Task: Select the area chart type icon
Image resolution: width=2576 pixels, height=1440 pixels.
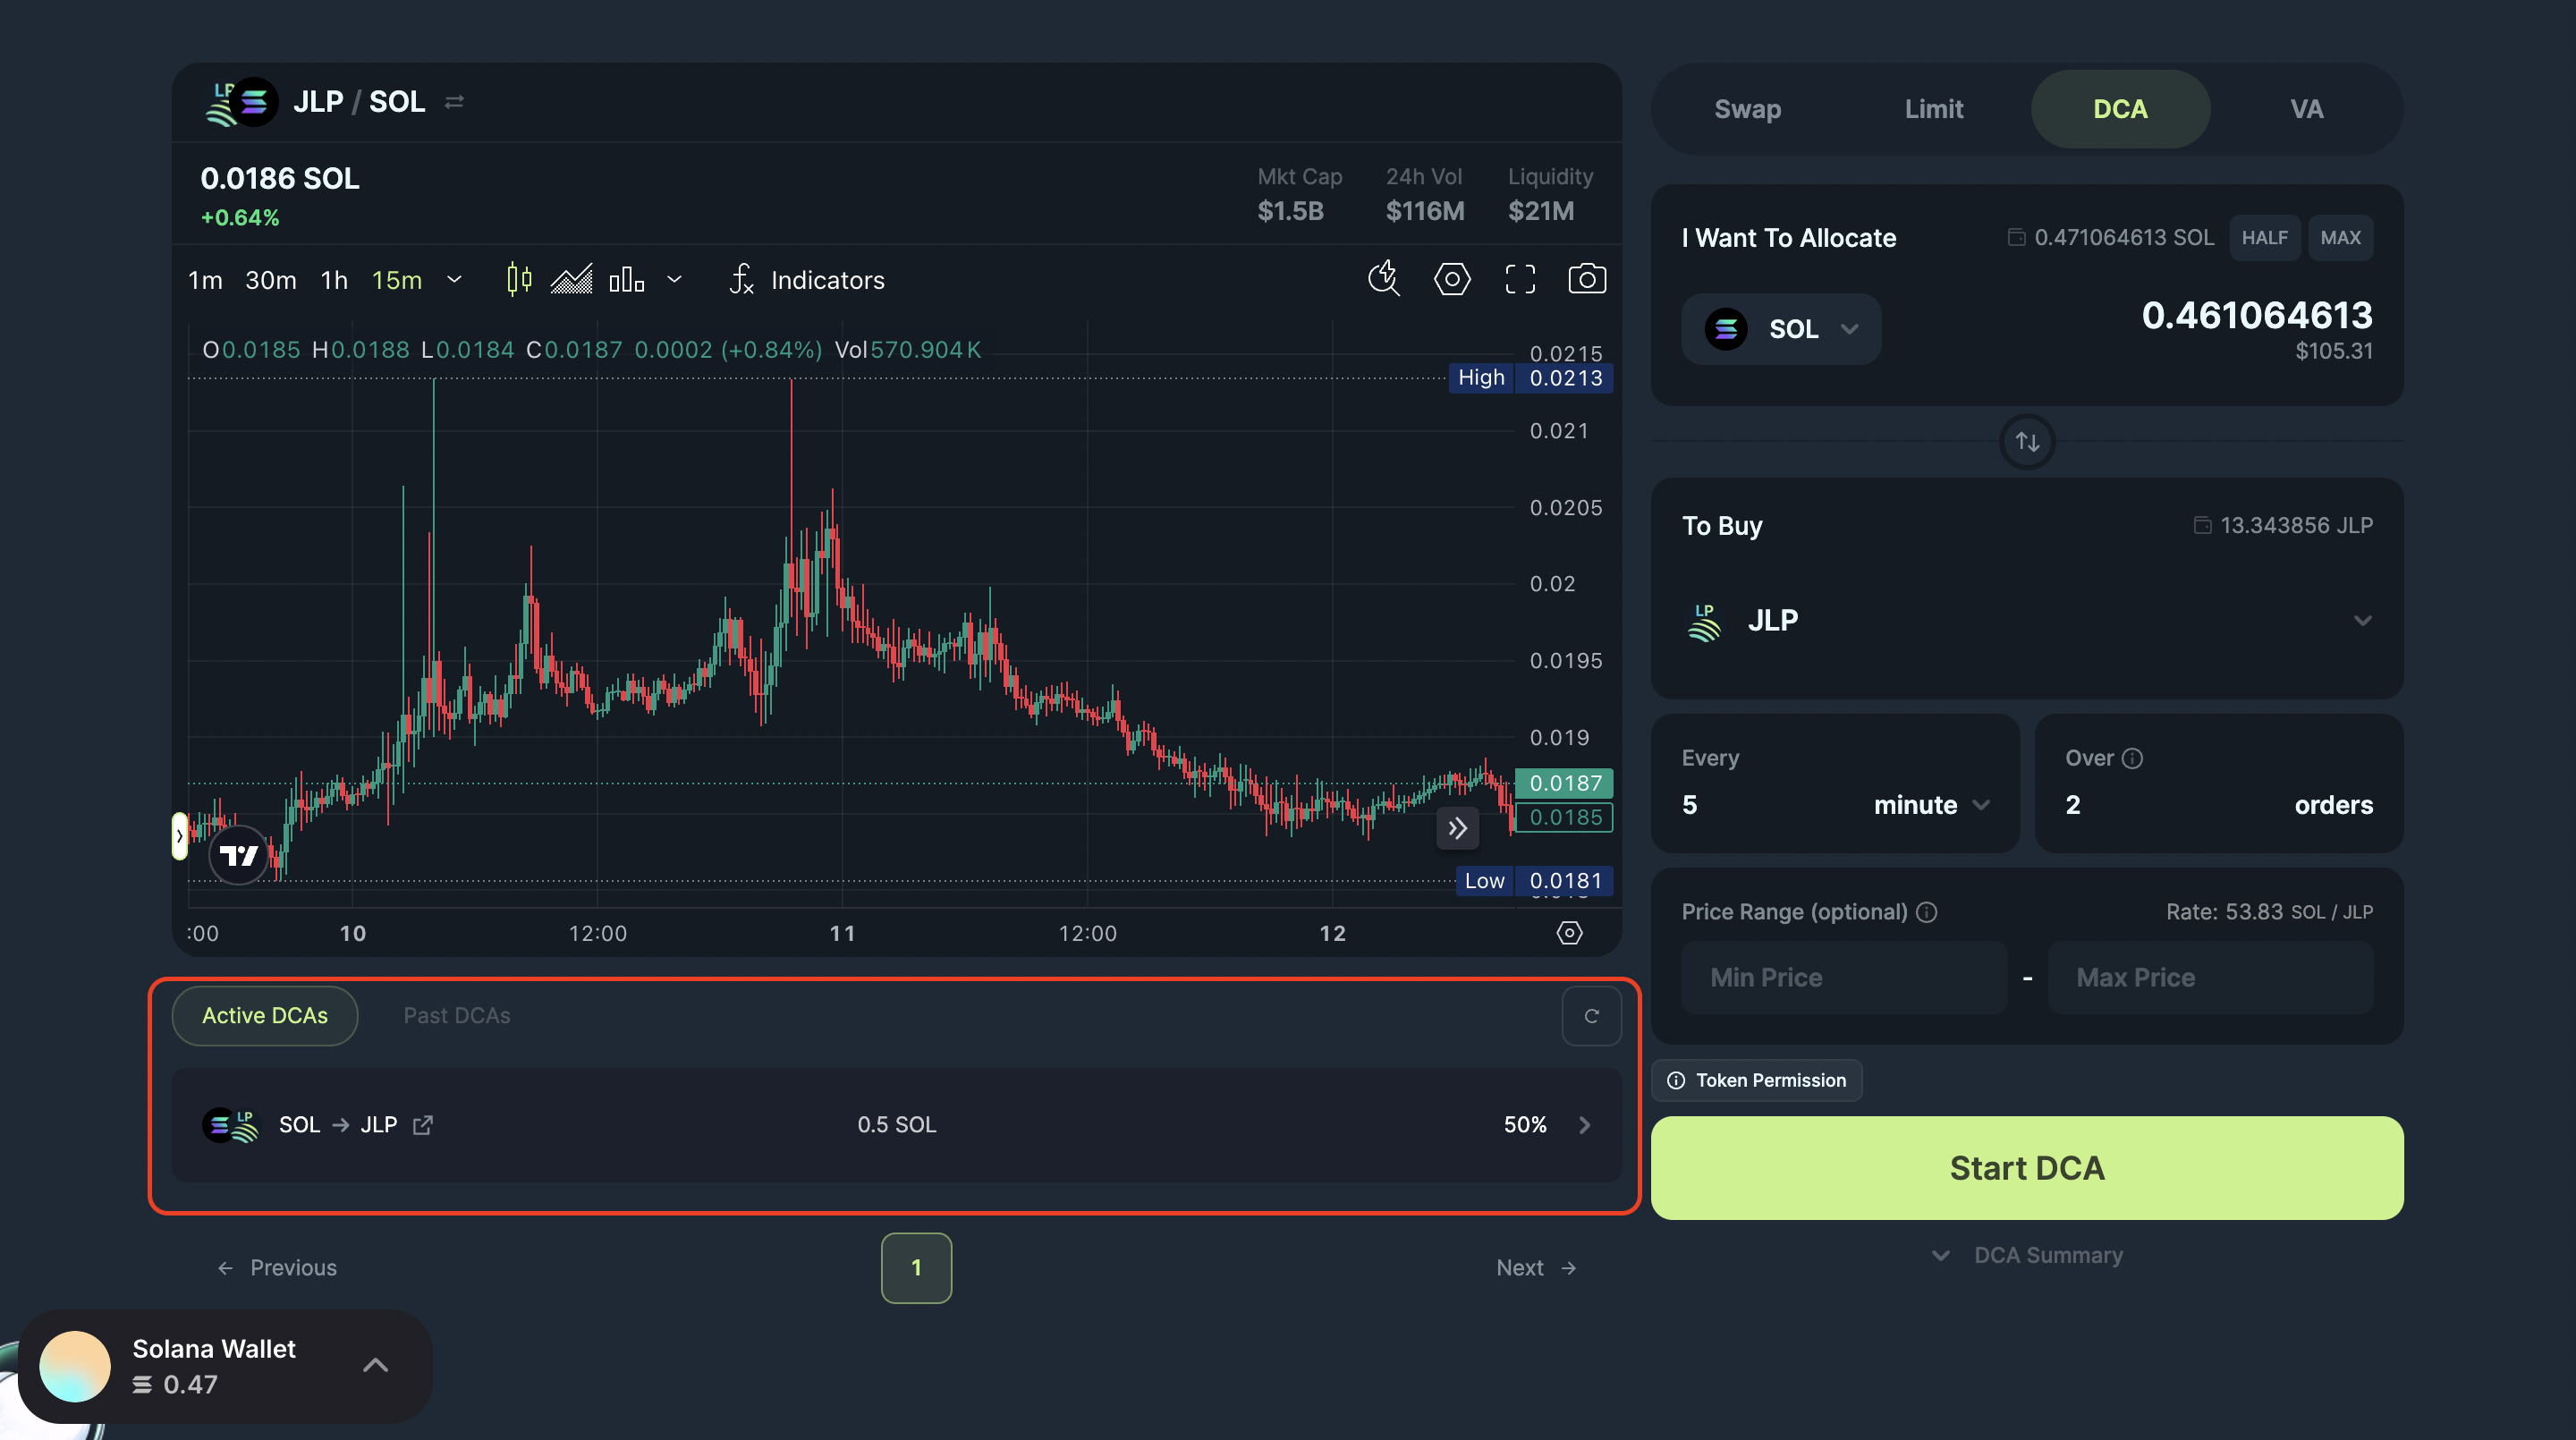Action: 572,279
